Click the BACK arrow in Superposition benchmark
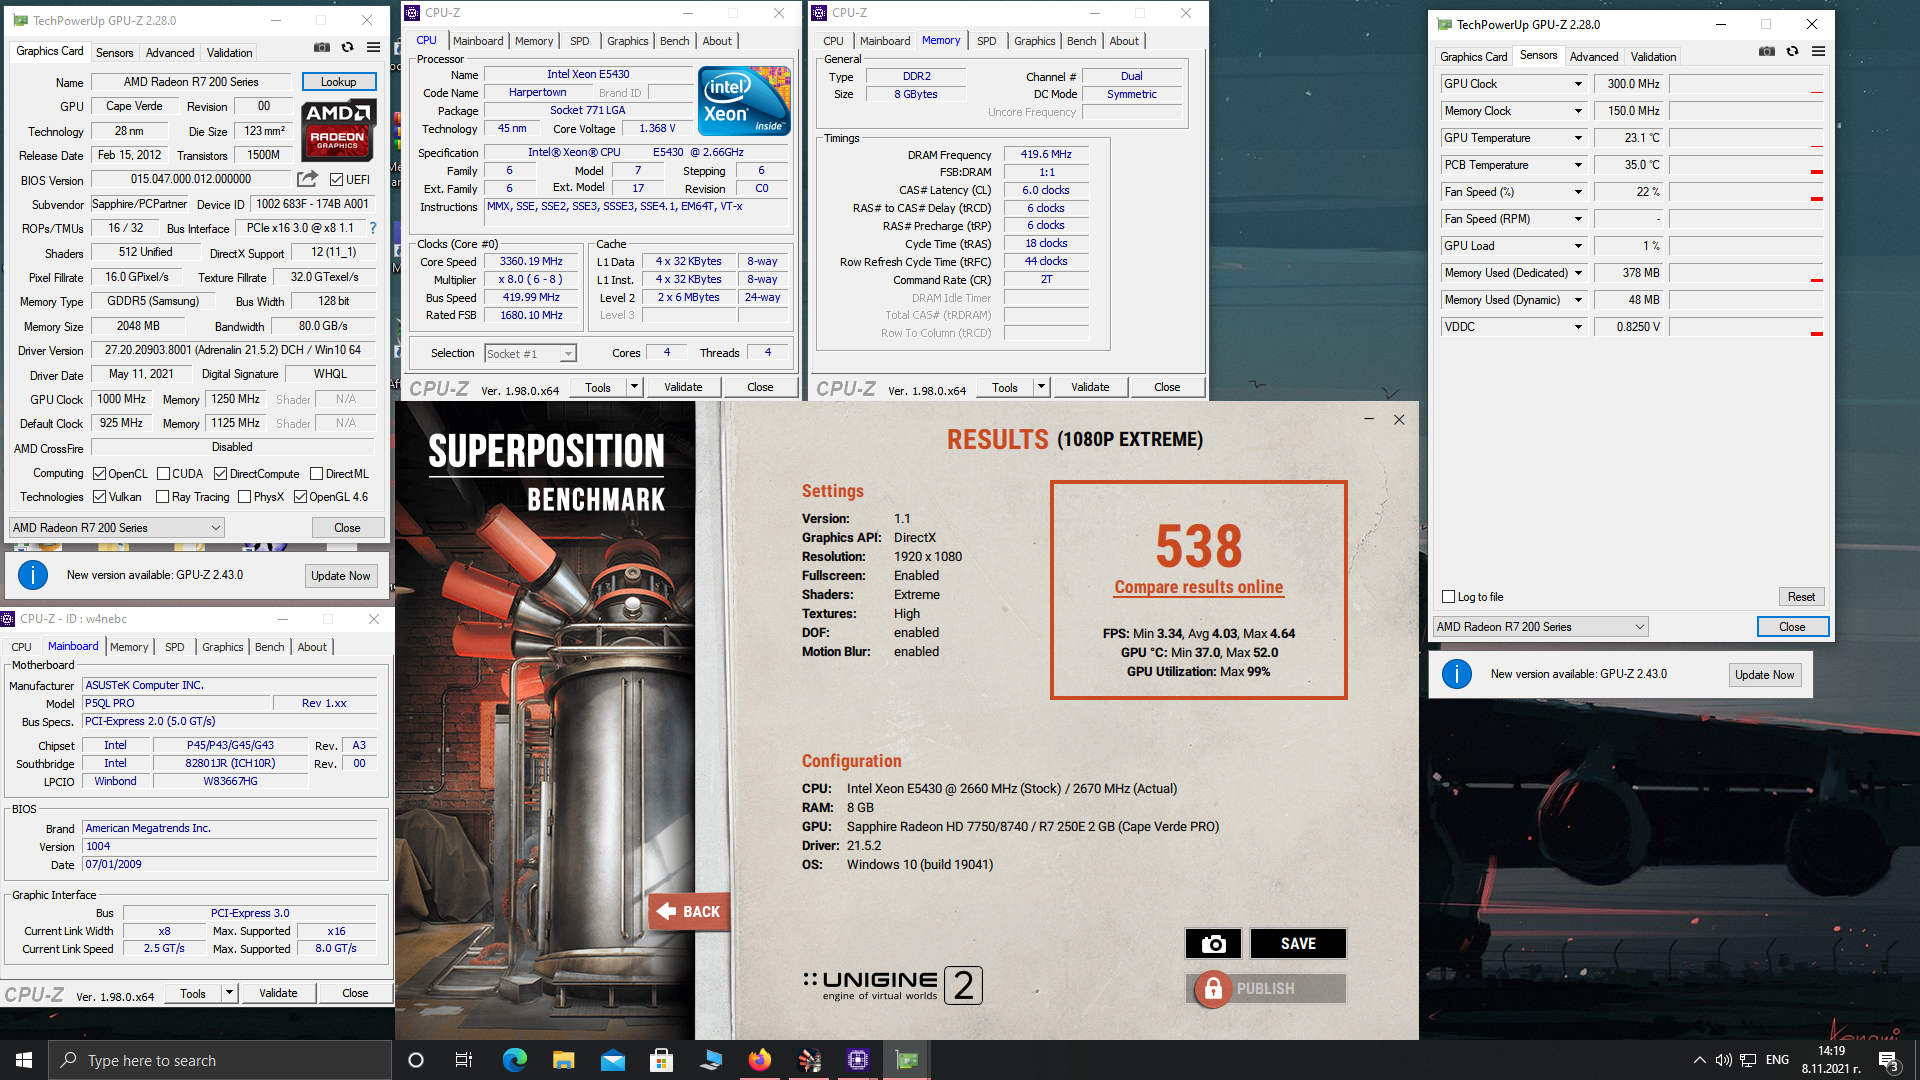This screenshot has width=1920, height=1080. pos(688,912)
